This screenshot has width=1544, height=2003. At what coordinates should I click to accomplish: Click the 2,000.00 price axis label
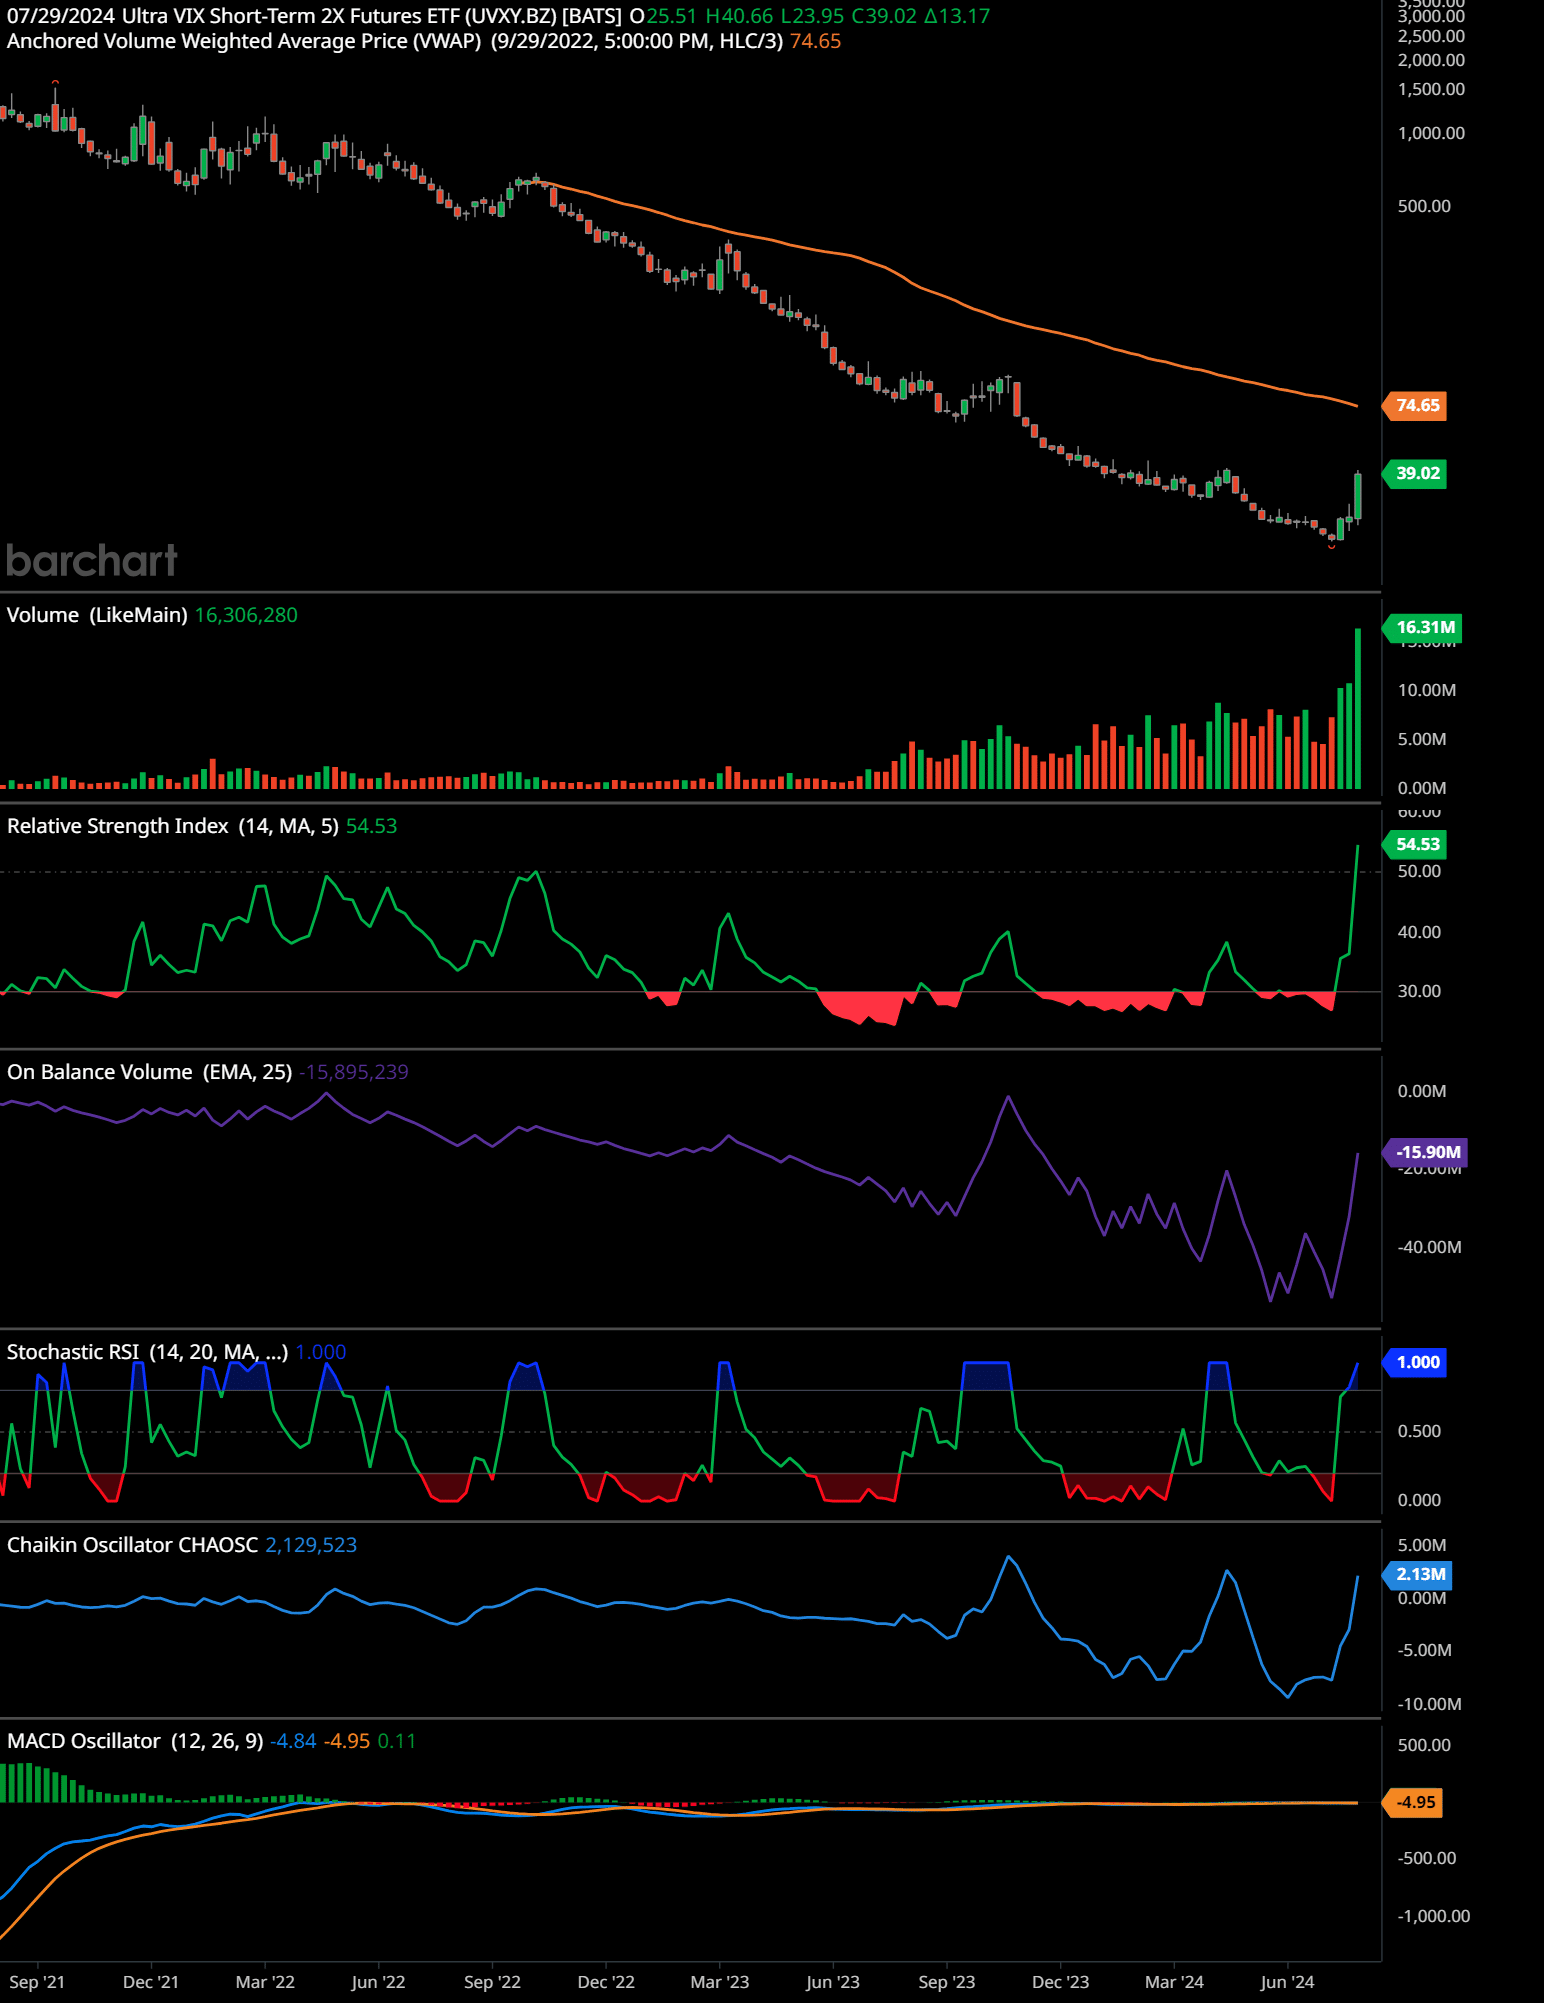(x=1431, y=61)
